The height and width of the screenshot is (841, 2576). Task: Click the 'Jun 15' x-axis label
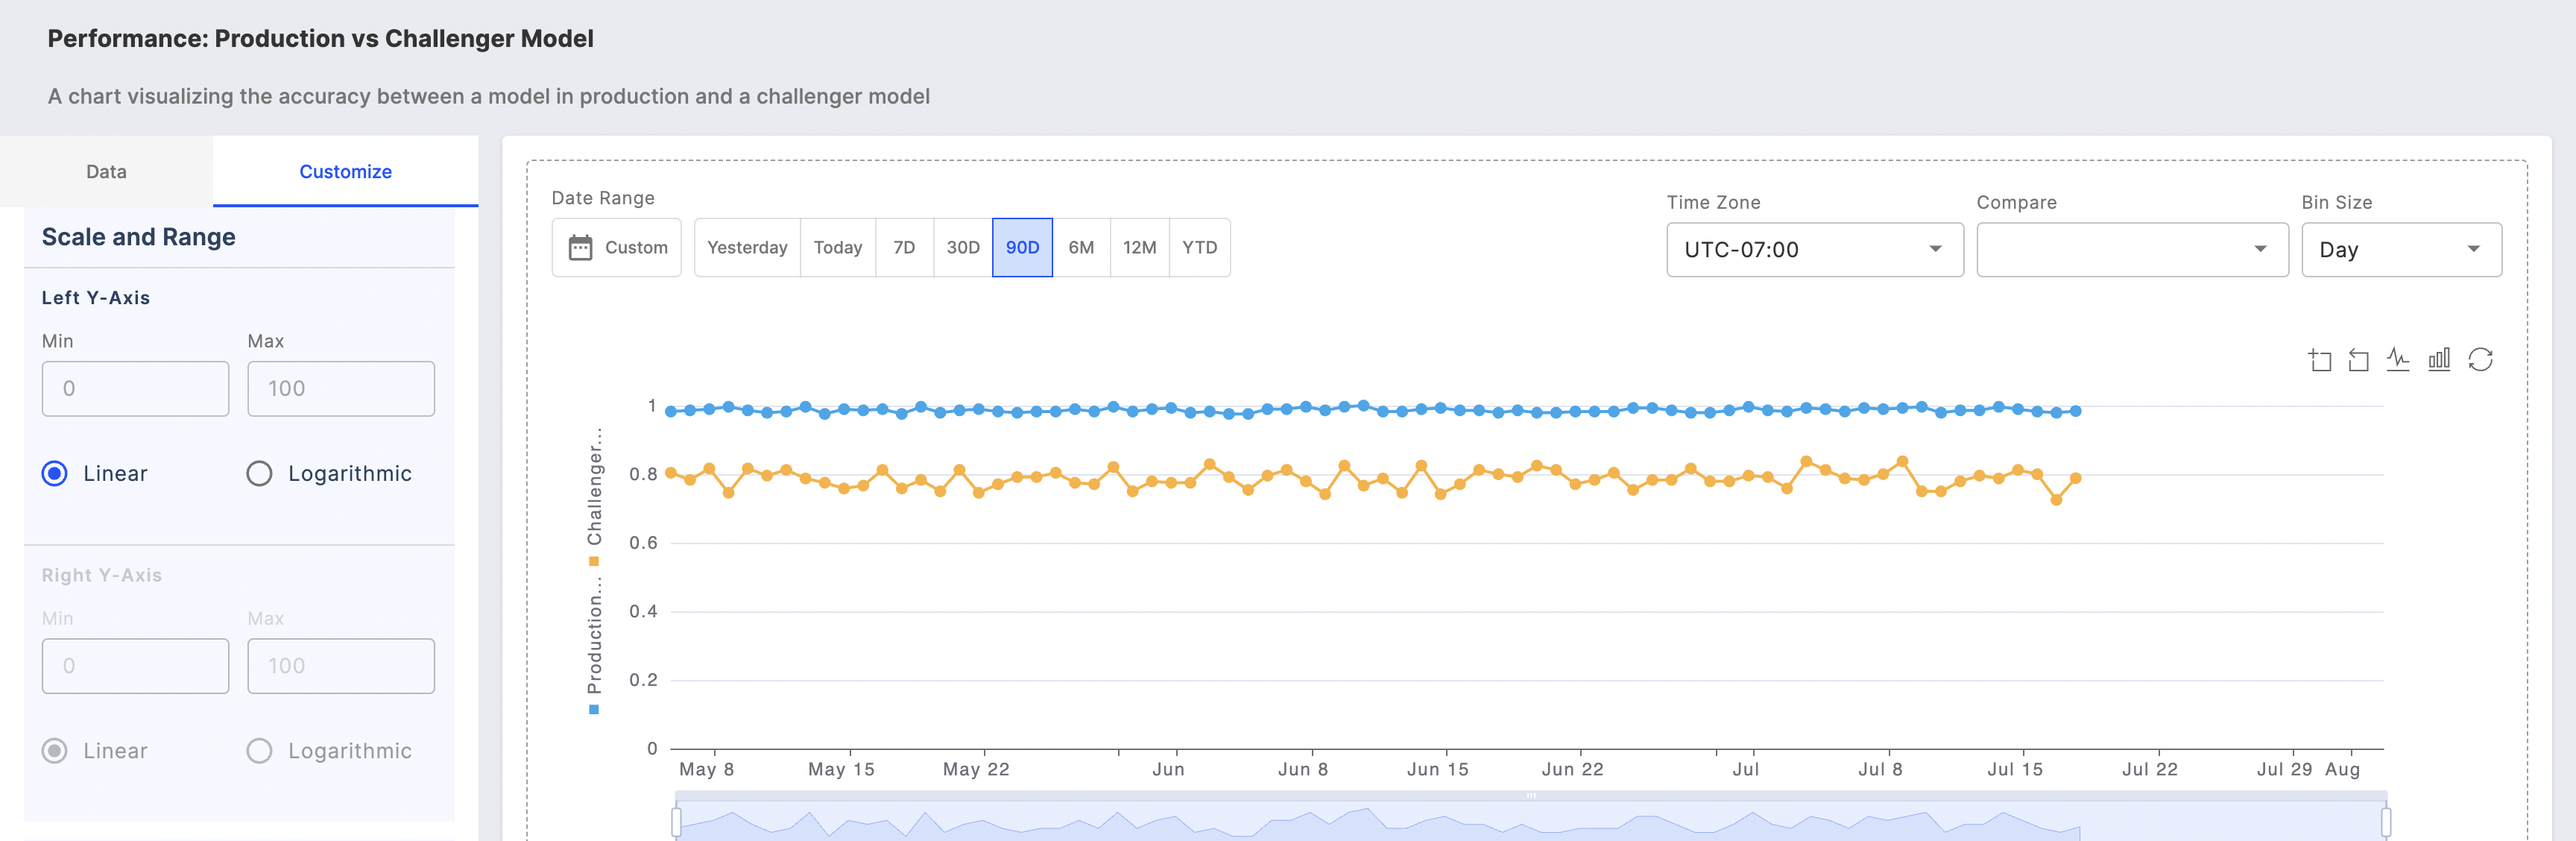click(x=1437, y=769)
